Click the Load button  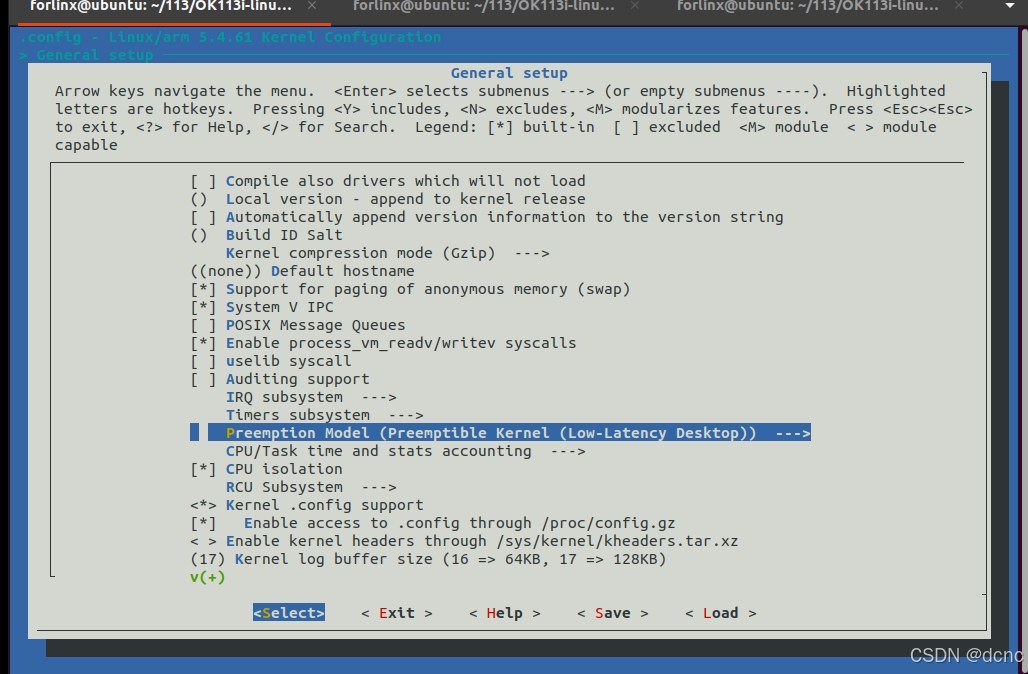pos(721,613)
